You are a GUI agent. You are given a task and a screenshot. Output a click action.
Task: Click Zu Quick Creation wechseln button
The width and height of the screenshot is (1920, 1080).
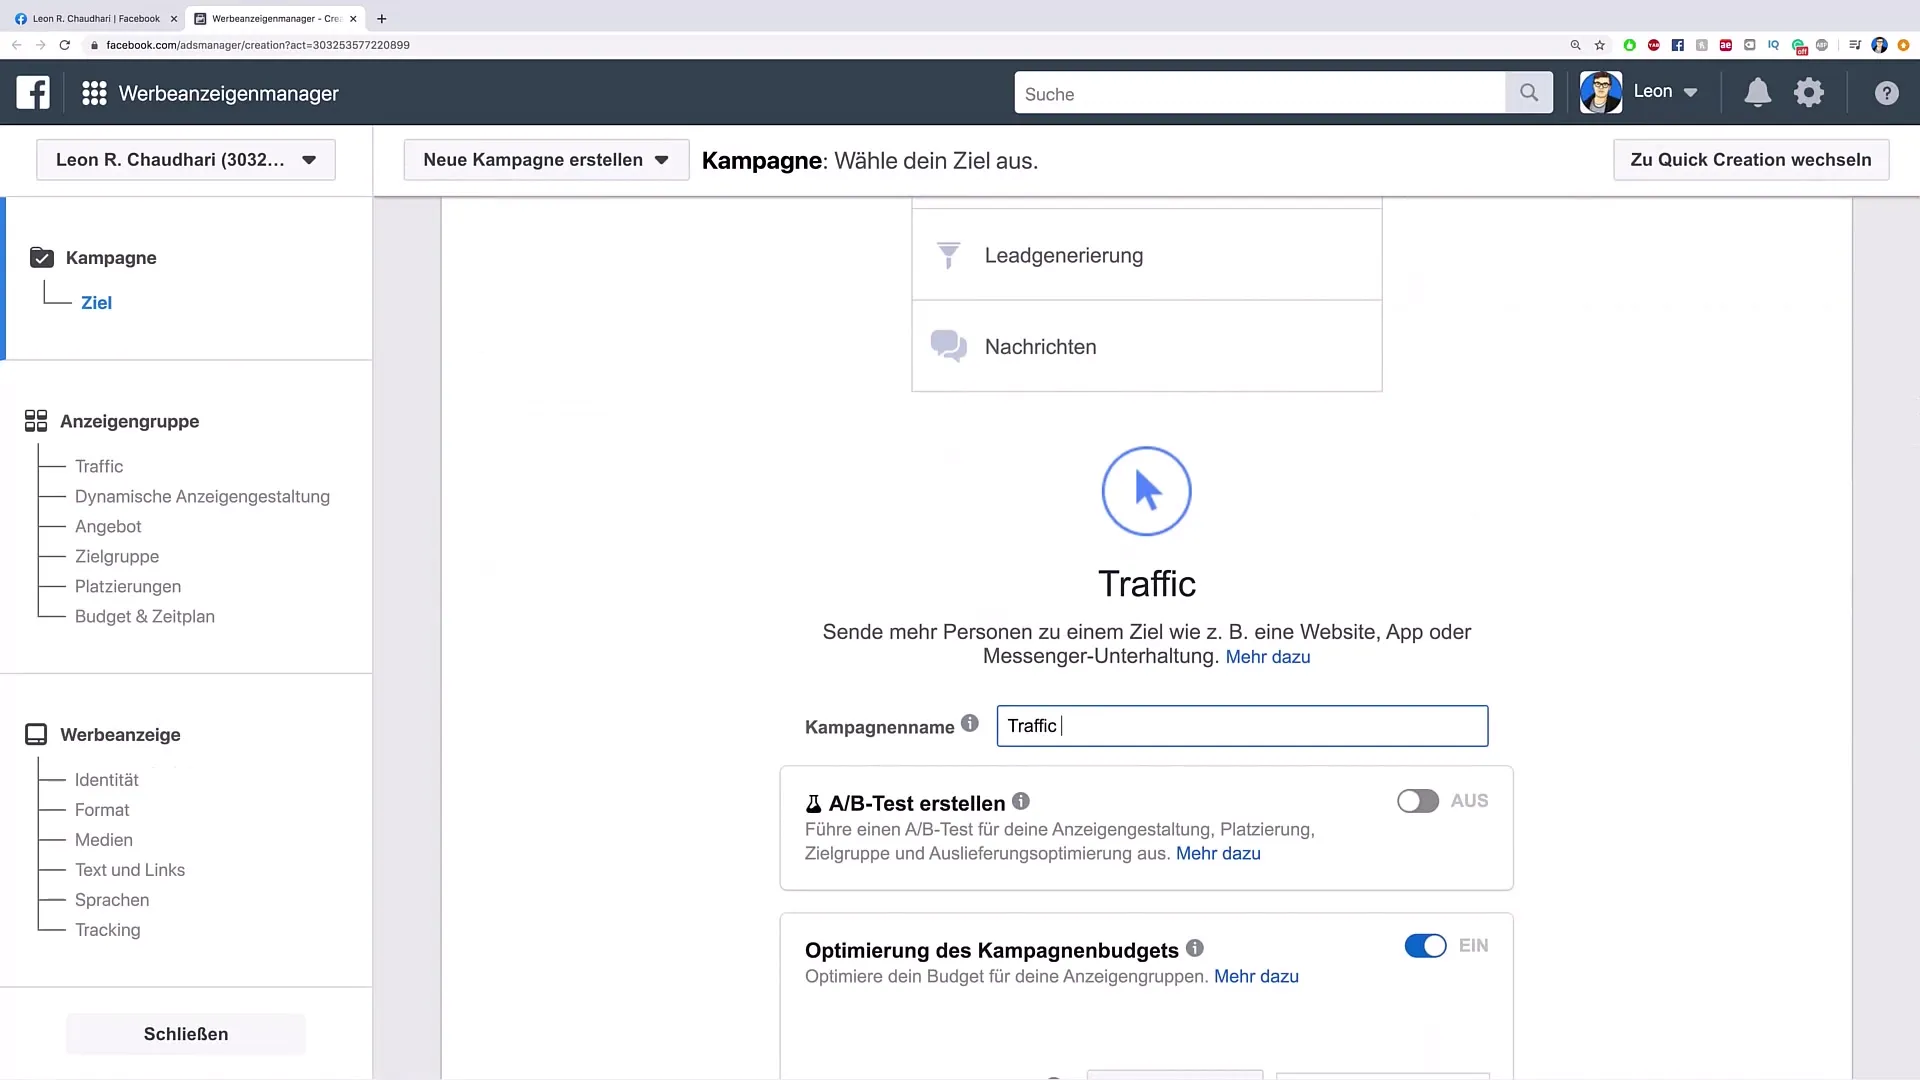point(1750,158)
